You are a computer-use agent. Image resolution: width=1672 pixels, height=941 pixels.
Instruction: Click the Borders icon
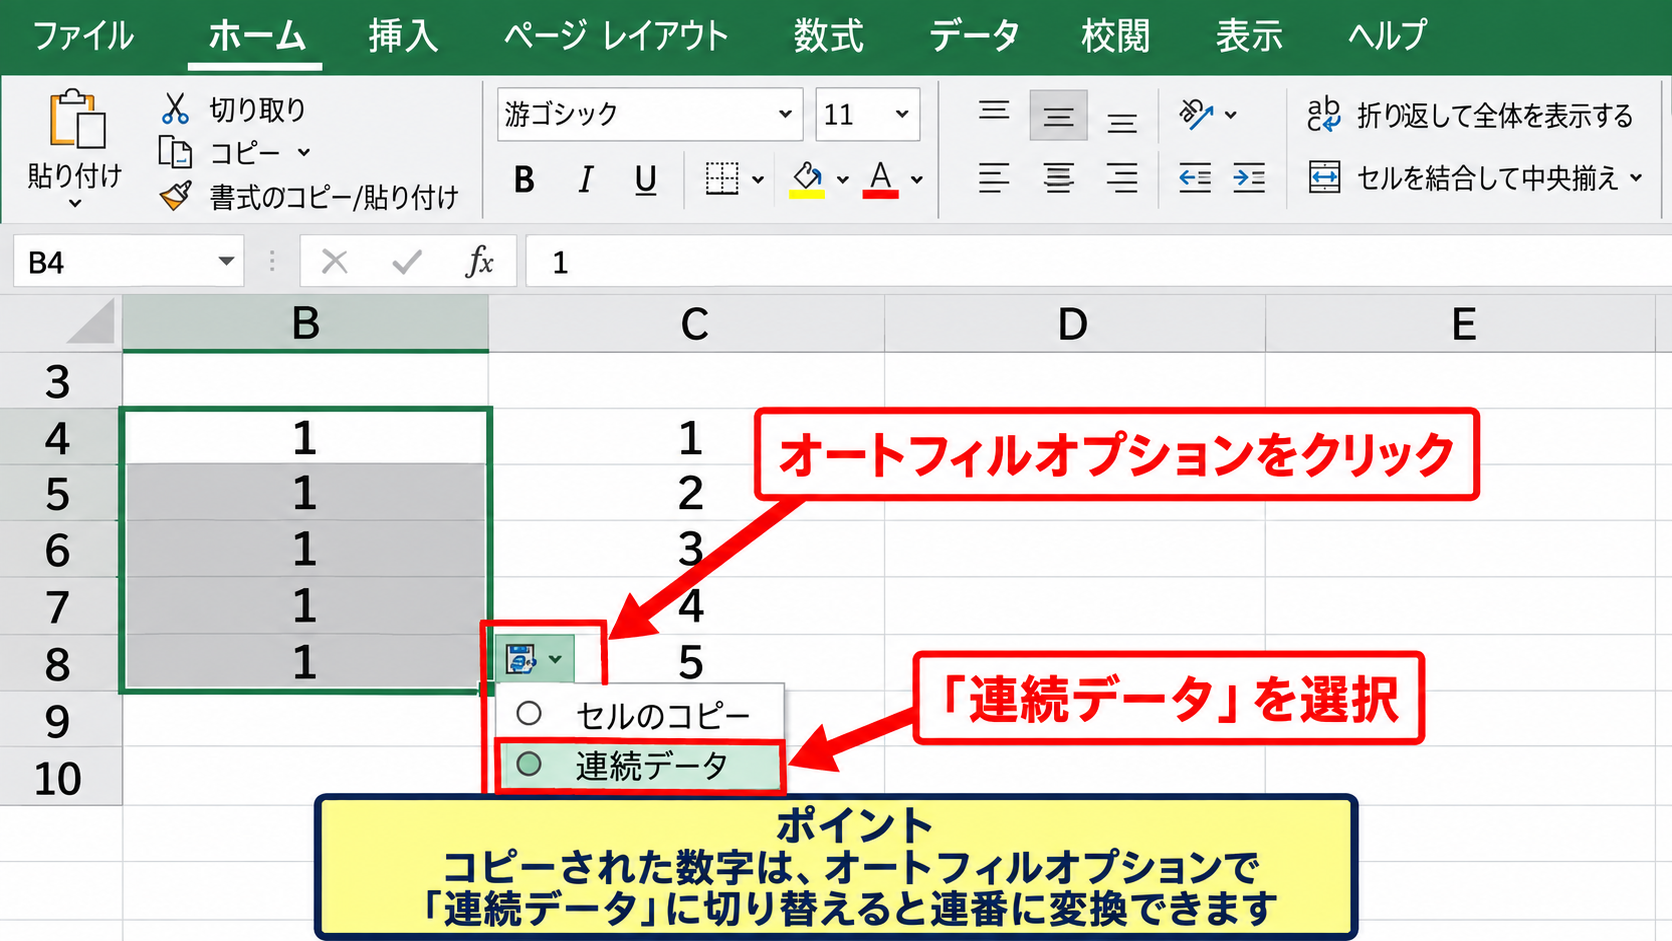click(721, 179)
